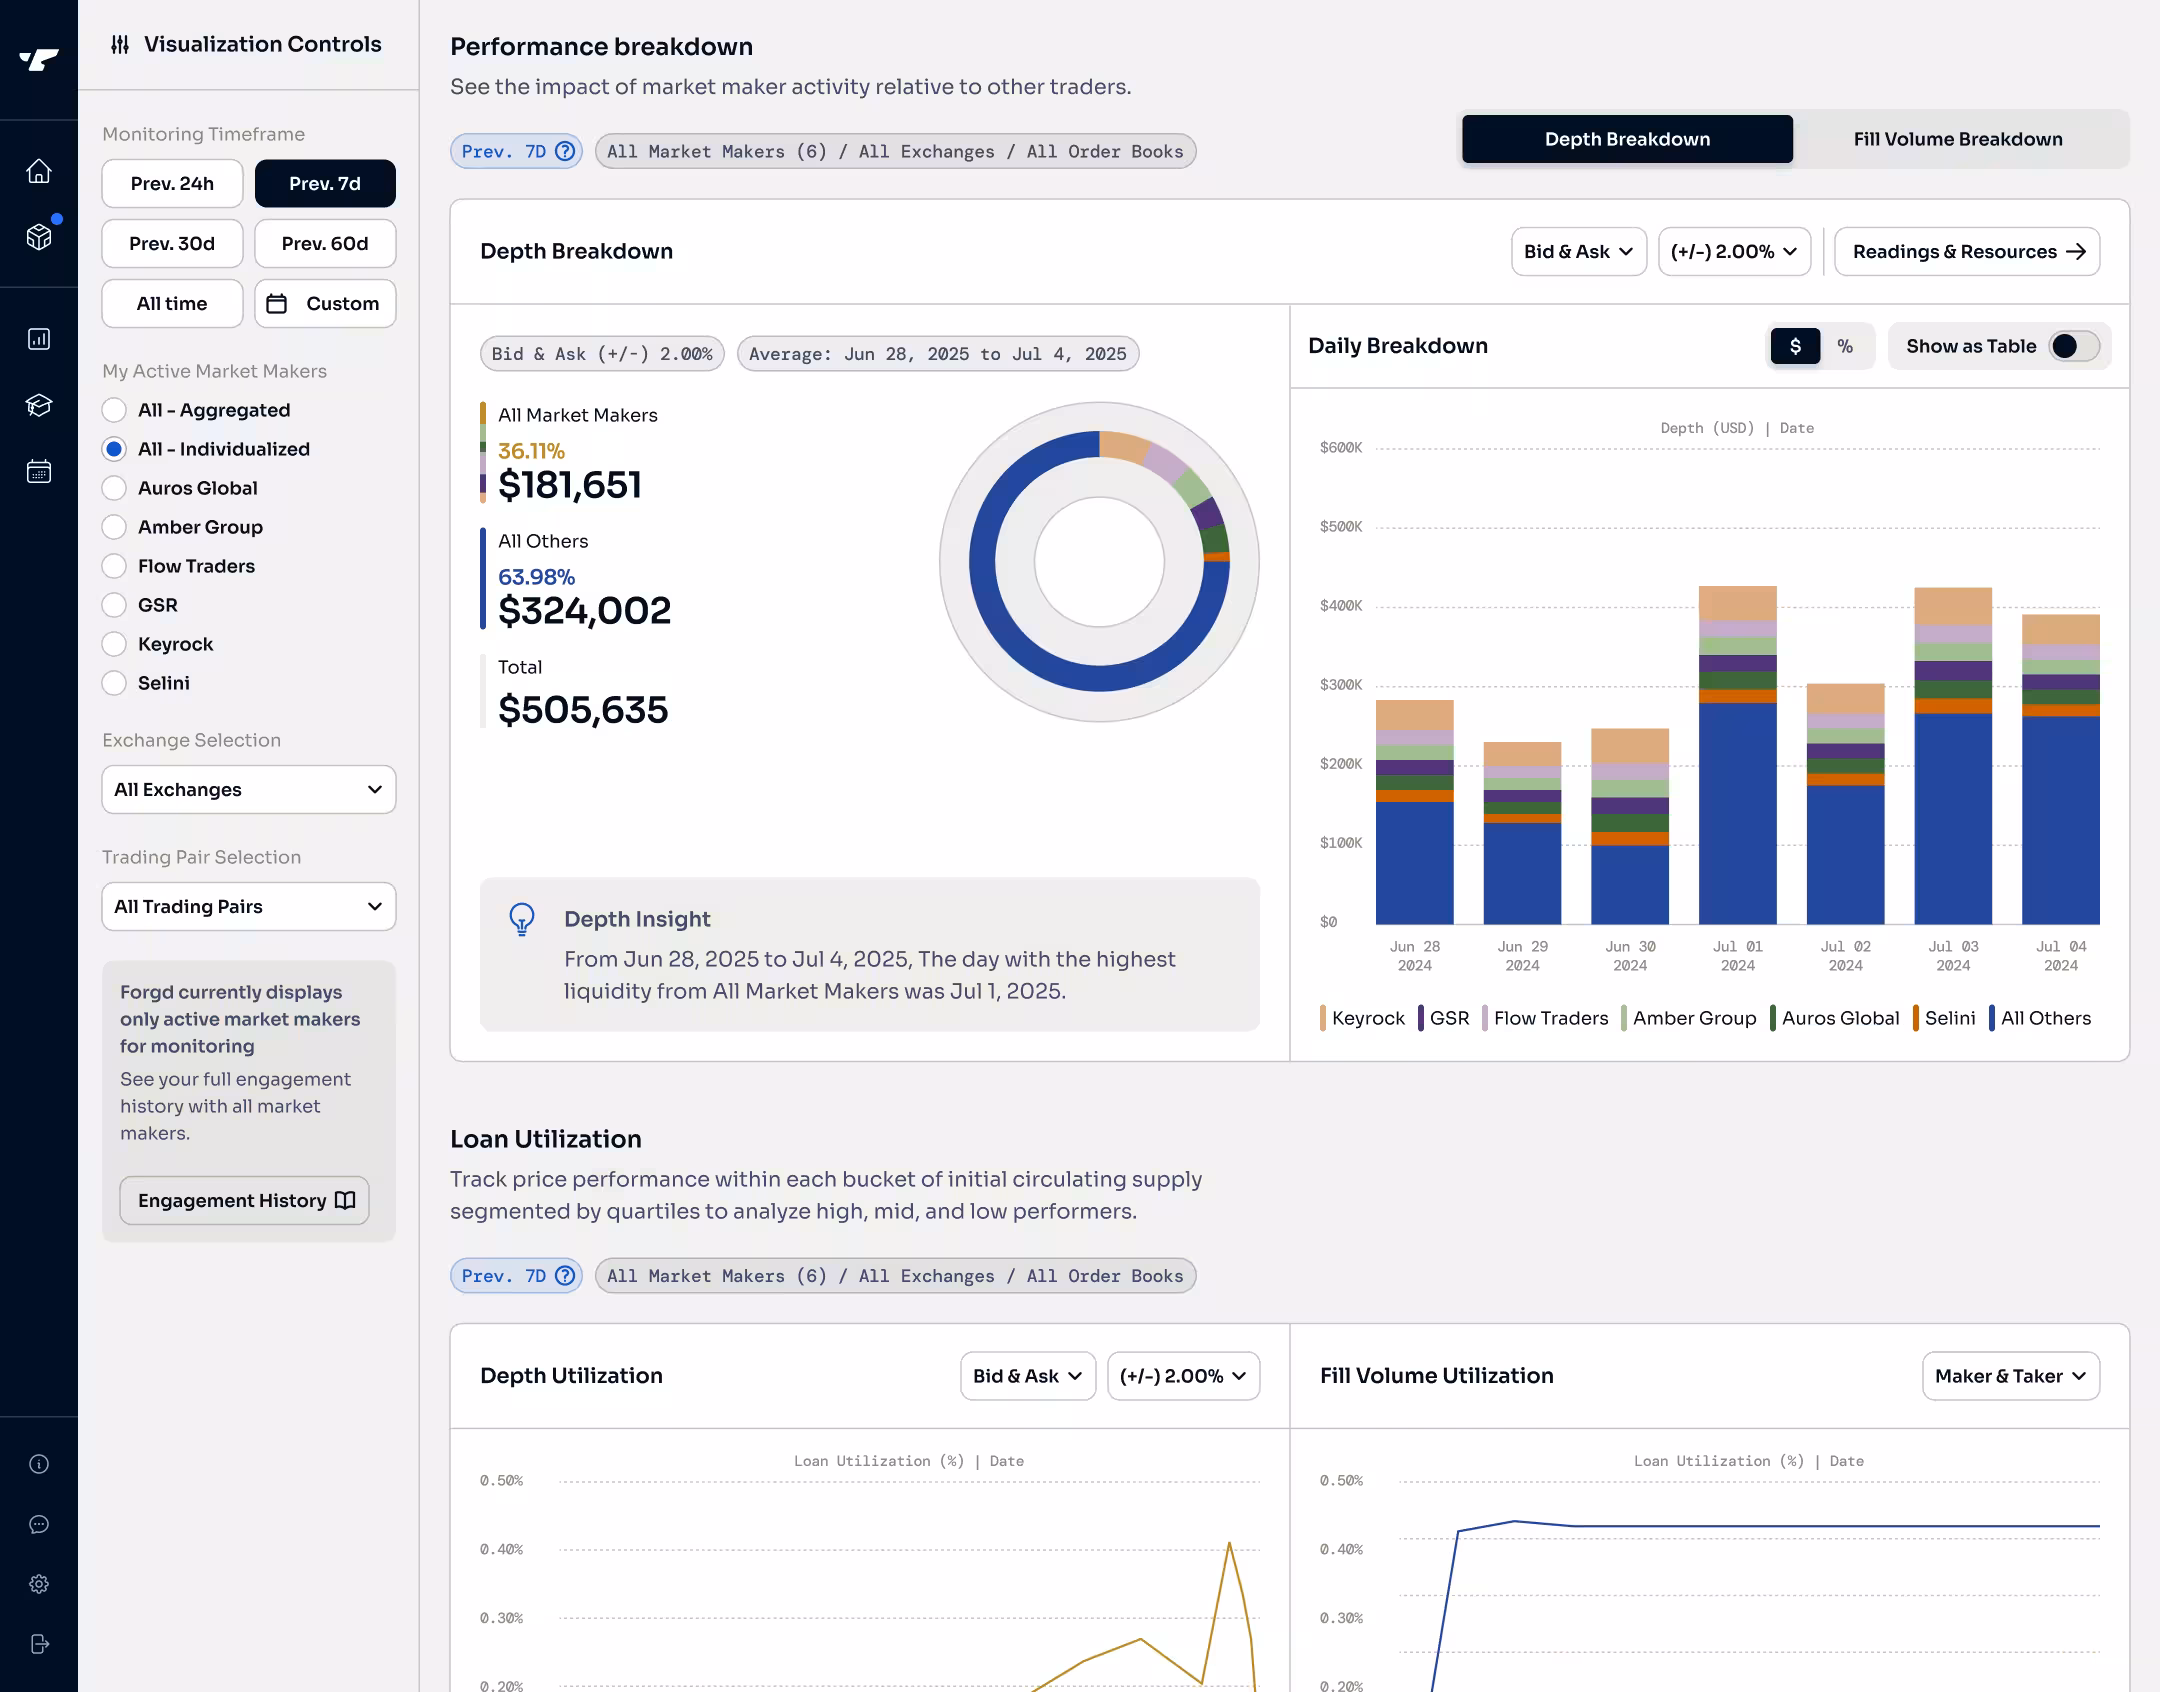Click the logout icon at sidebar bottom
The height and width of the screenshot is (1692, 2160).
tap(39, 1644)
